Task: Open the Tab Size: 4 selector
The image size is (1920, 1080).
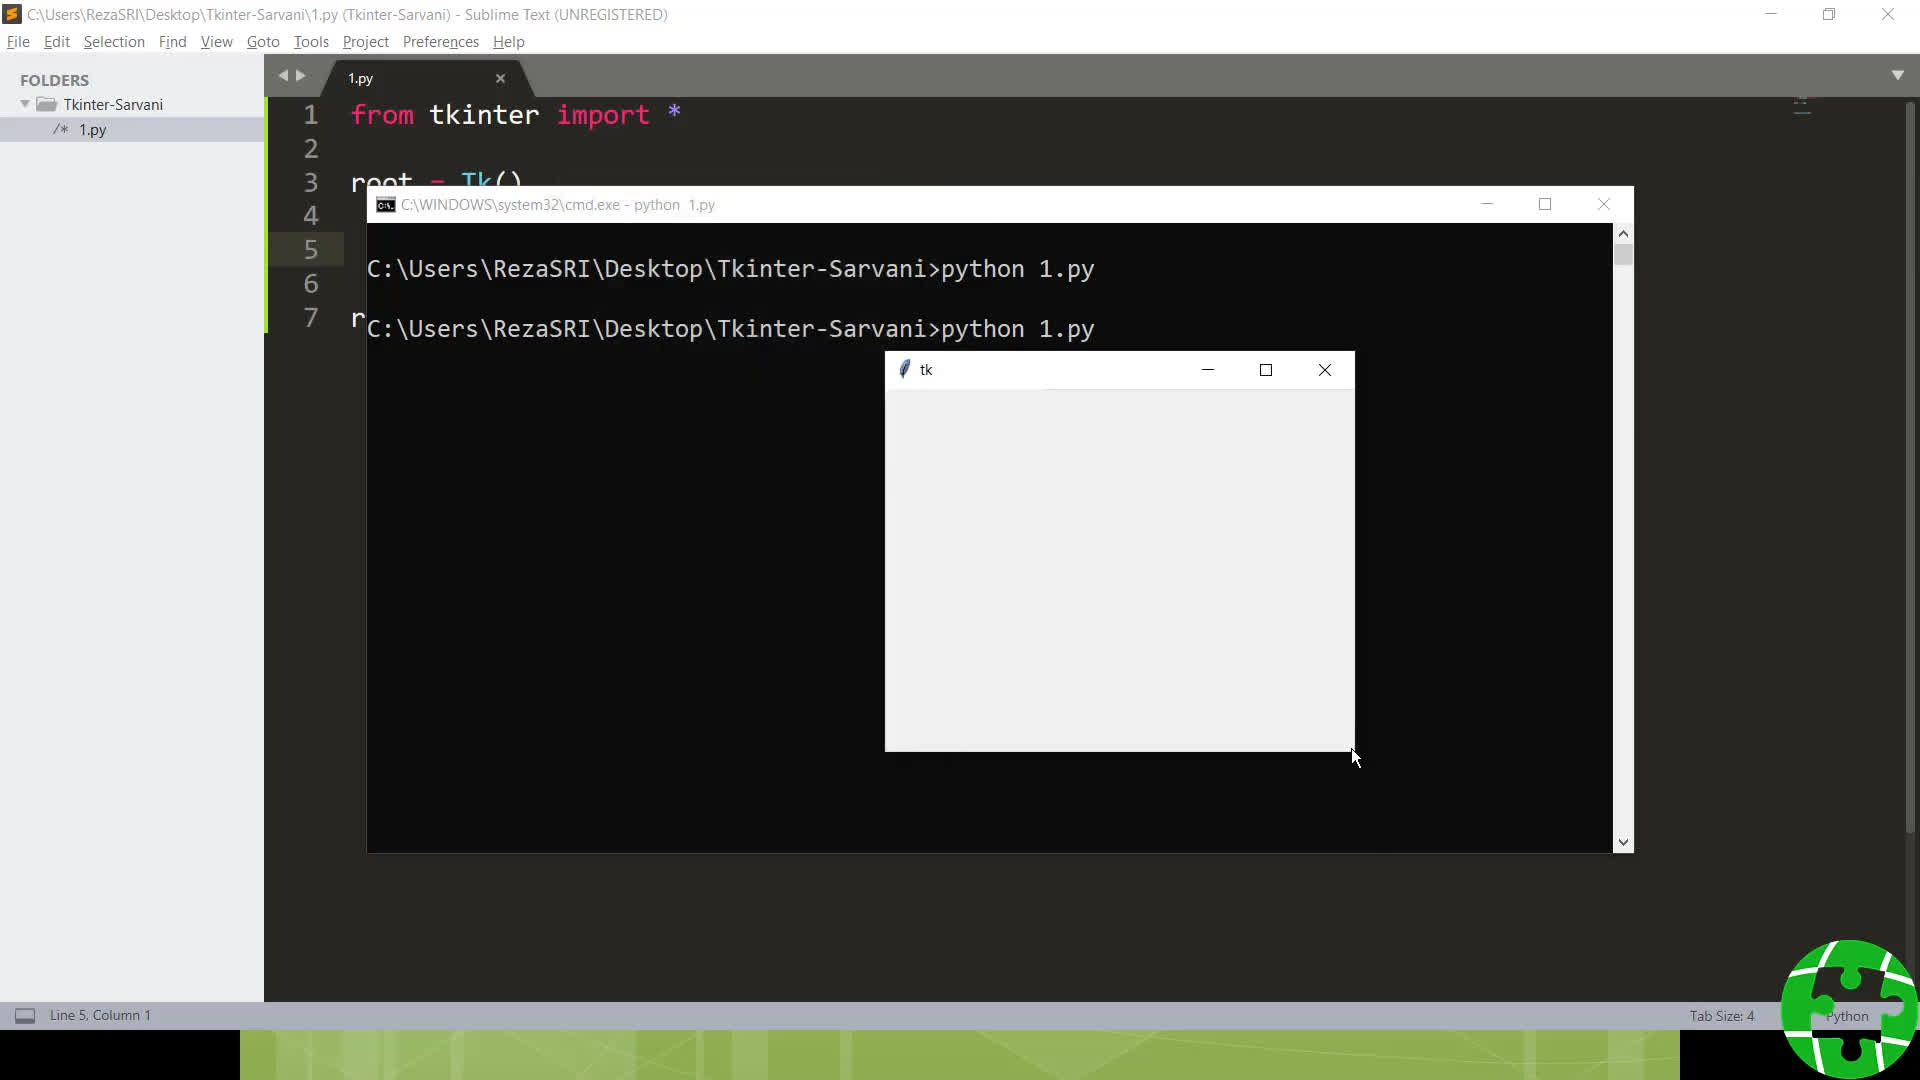Action: 1721,1016
